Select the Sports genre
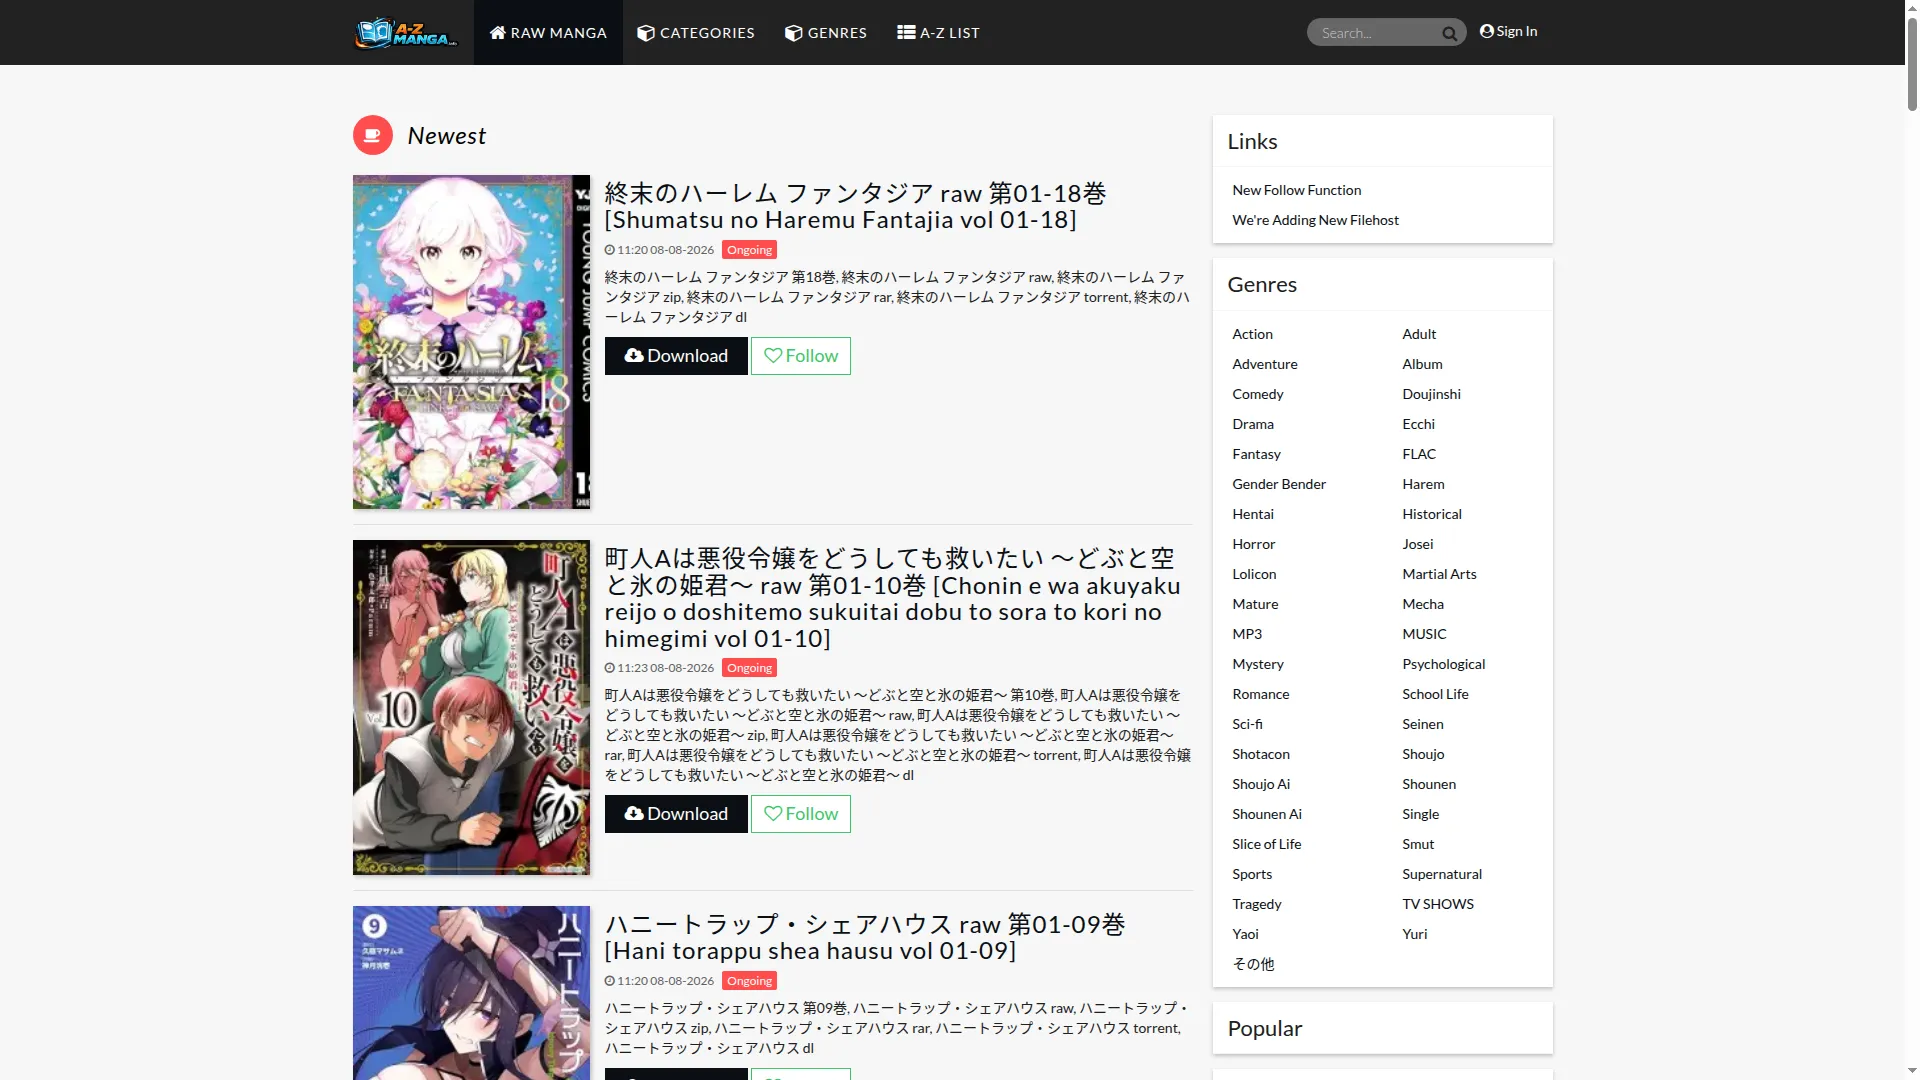This screenshot has width=1920, height=1080. pos(1252,874)
